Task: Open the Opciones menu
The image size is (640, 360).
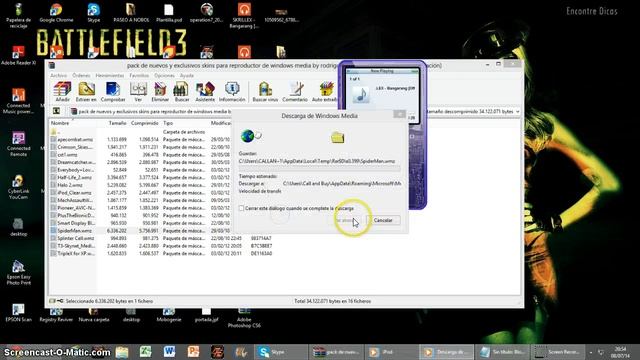Action: 164,76
